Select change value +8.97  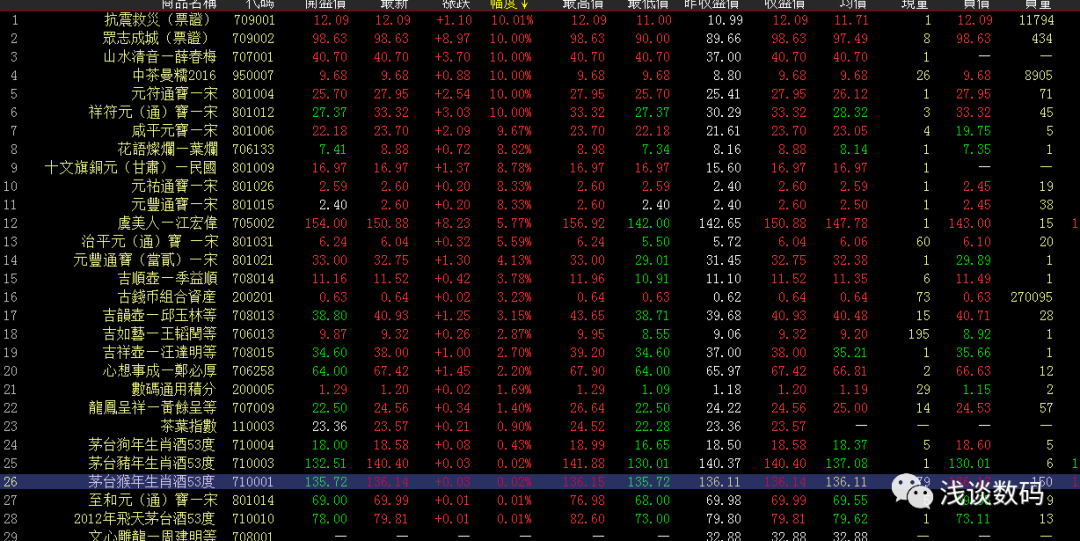[454, 39]
